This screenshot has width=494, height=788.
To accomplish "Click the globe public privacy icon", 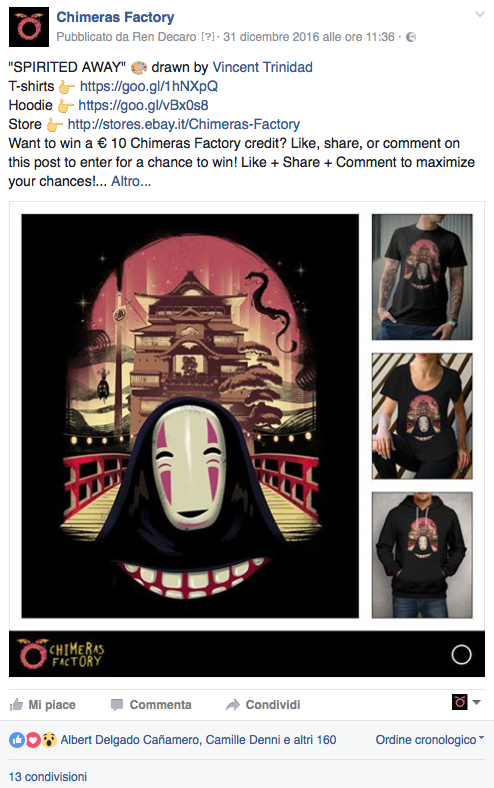I will click(x=411, y=37).
